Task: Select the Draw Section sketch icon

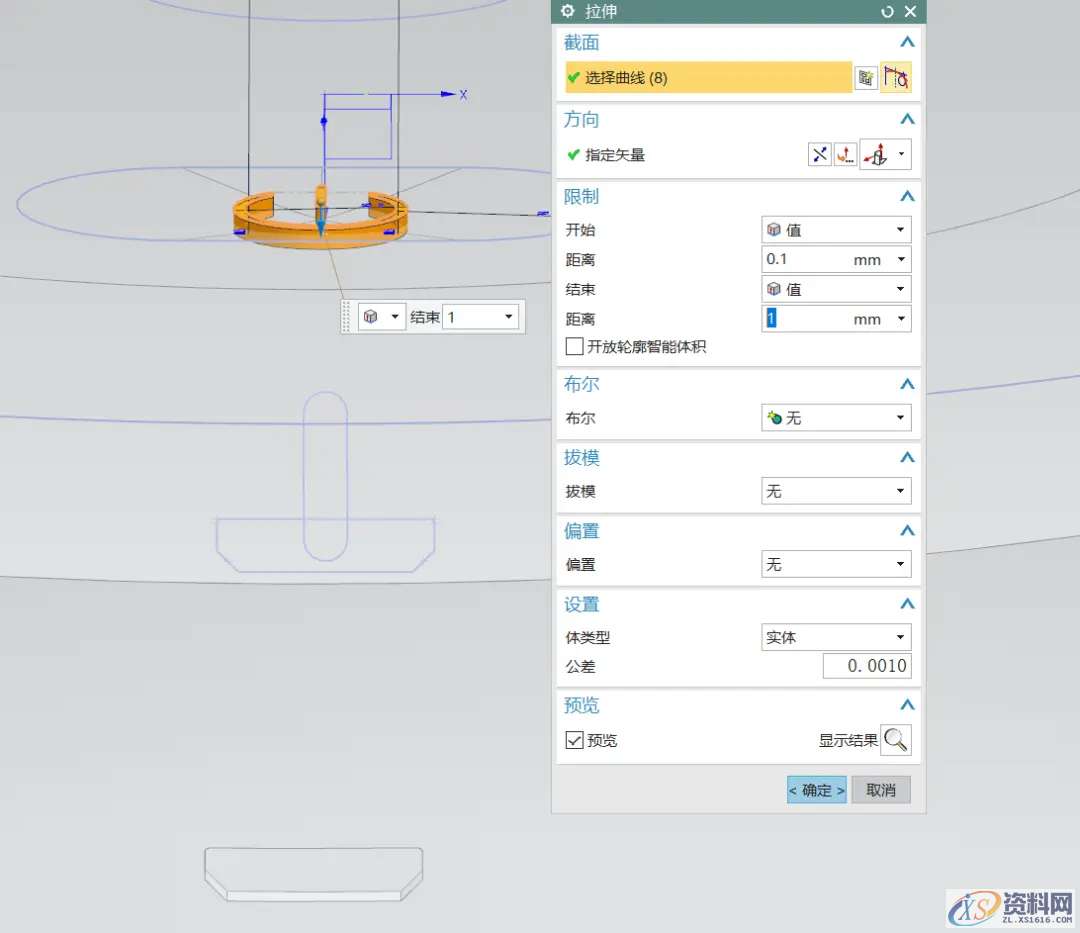Action: [x=897, y=77]
